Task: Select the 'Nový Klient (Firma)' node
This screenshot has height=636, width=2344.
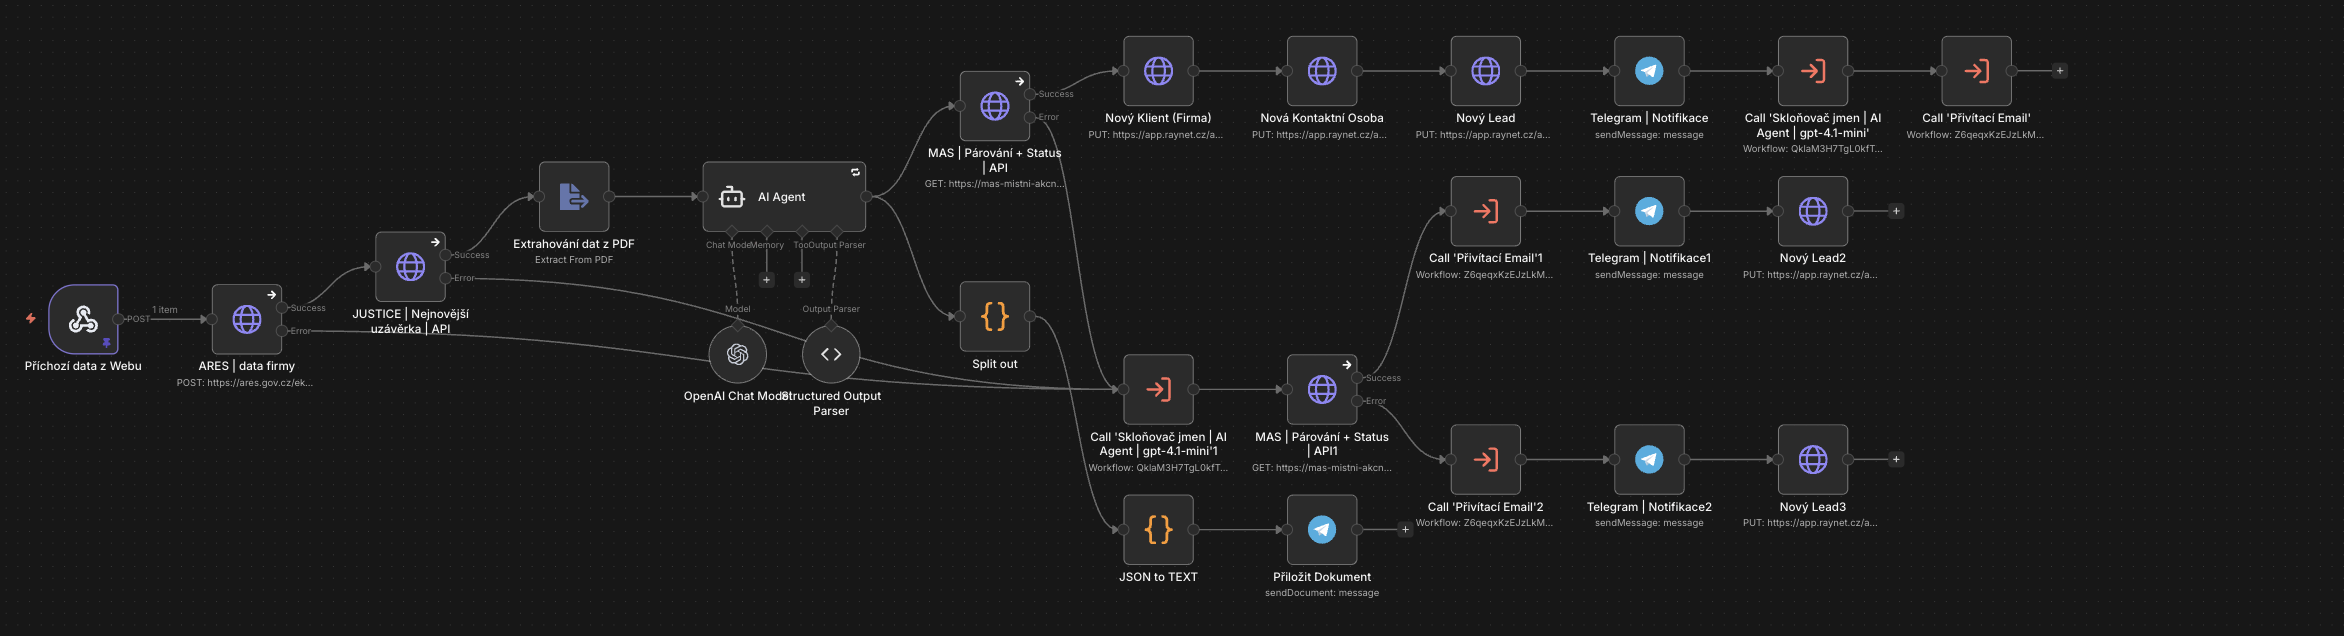Action: pos(1158,71)
